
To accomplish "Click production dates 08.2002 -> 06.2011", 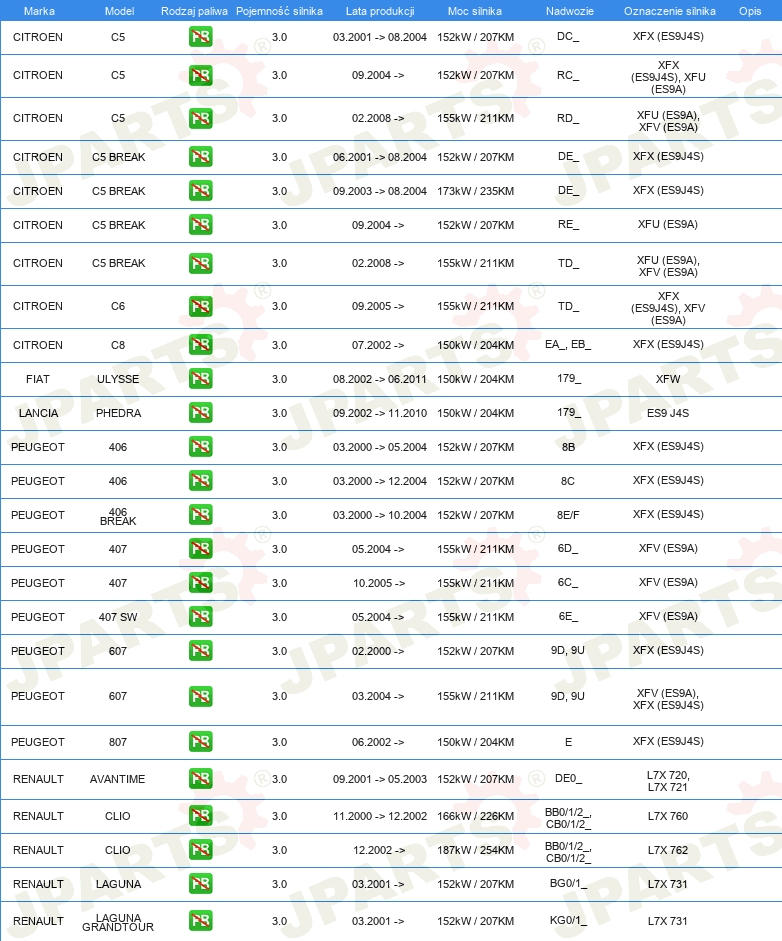I will point(379,379).
